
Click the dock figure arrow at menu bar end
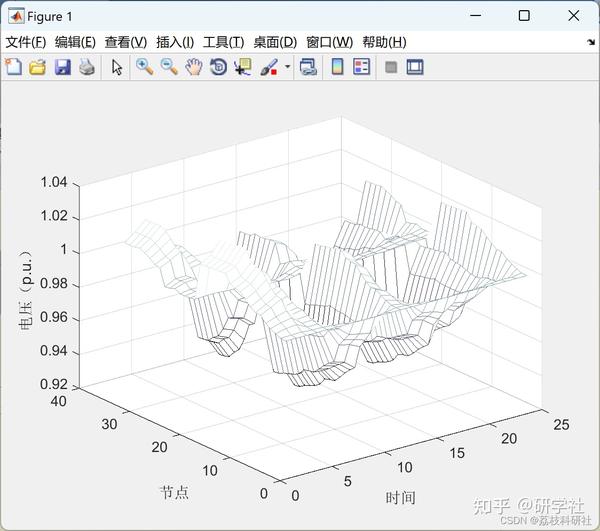coord(591,42)
